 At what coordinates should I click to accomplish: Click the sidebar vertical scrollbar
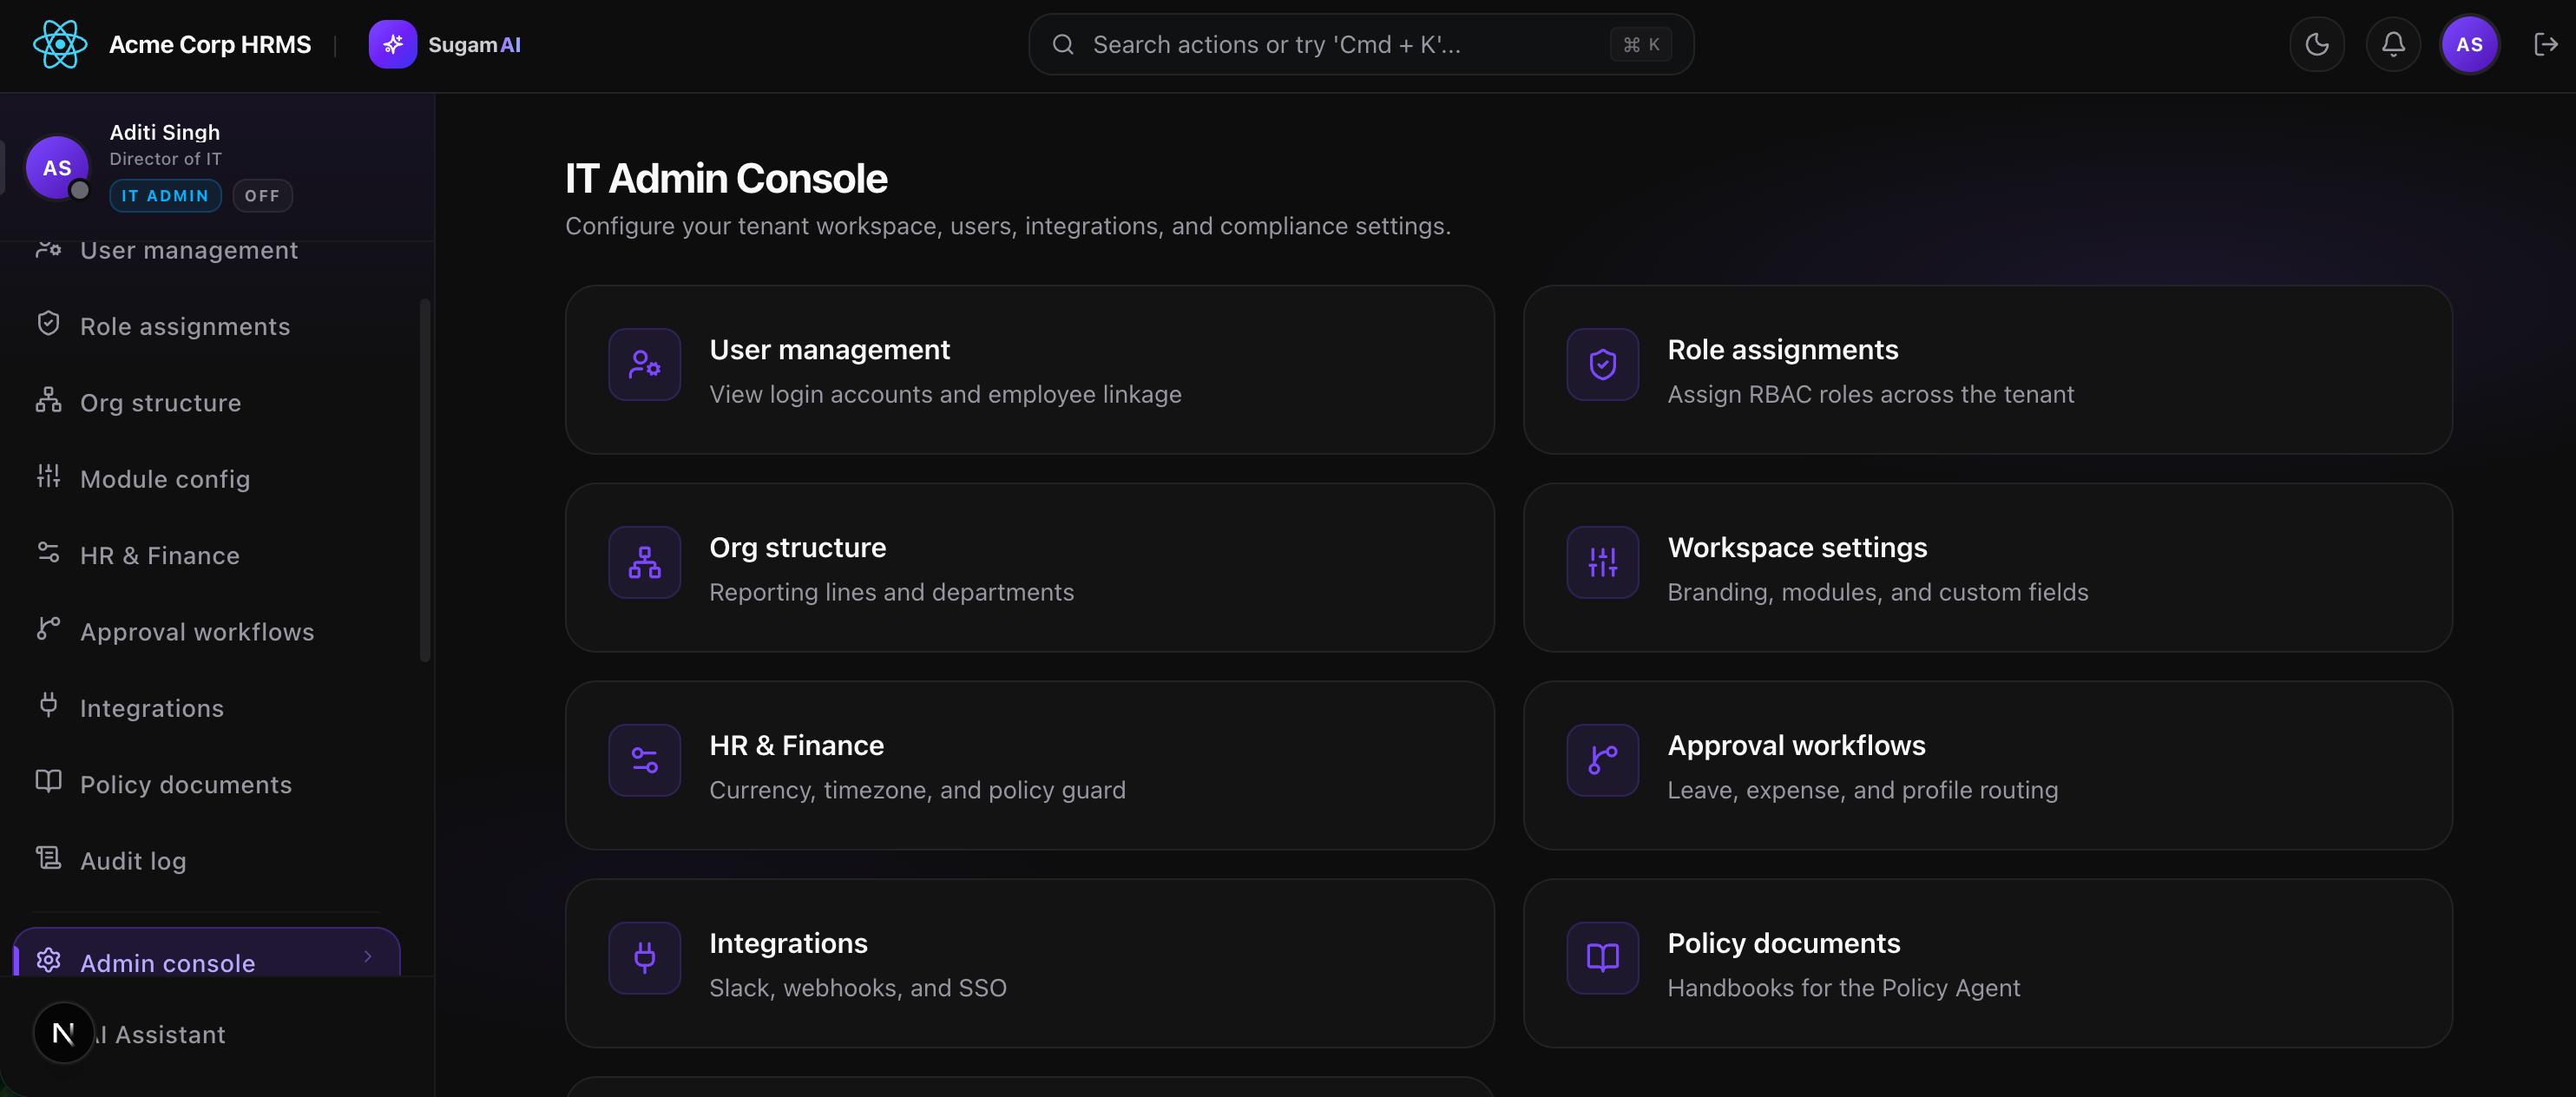tap(425, 480)
